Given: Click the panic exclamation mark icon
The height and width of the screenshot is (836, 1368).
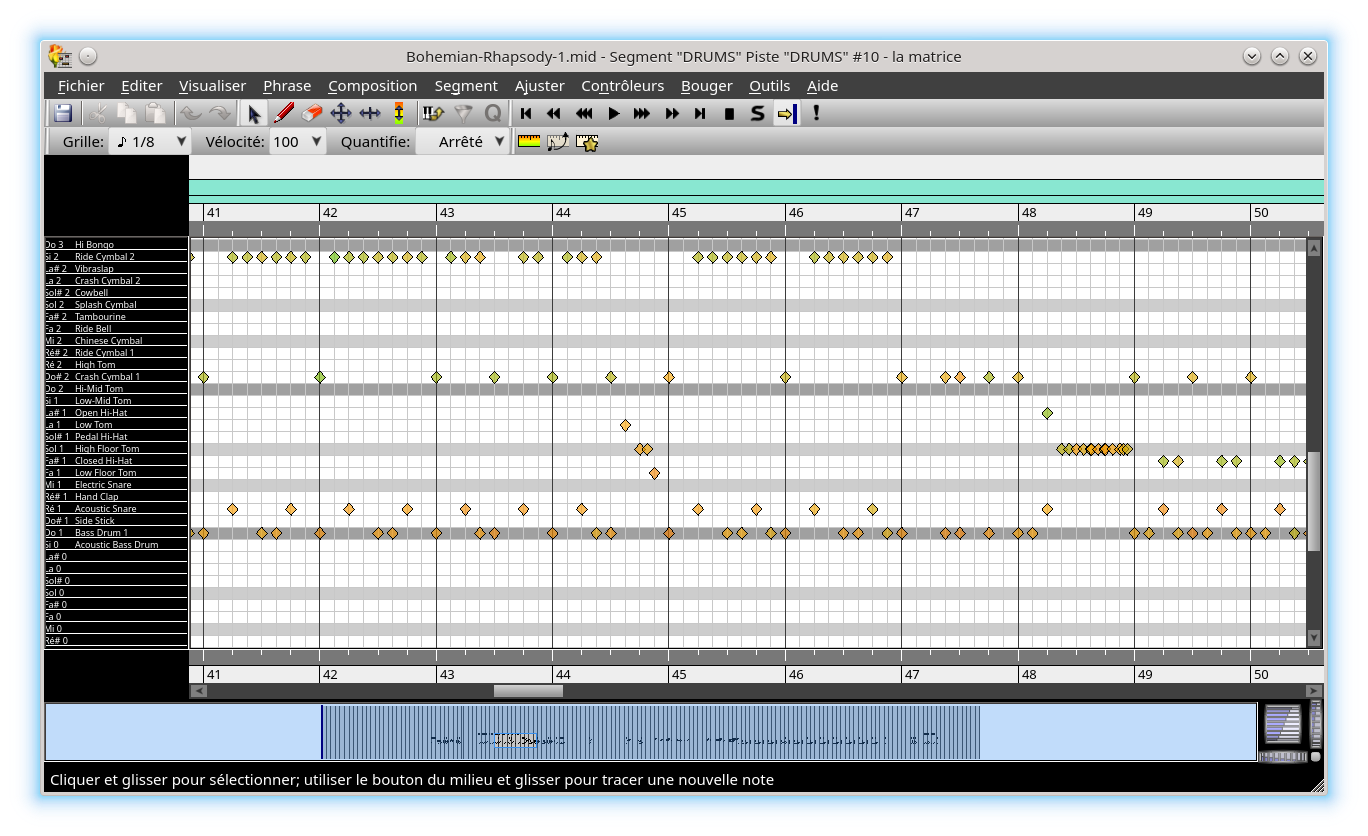Looking at the screenshot, I should pos(816,113).
